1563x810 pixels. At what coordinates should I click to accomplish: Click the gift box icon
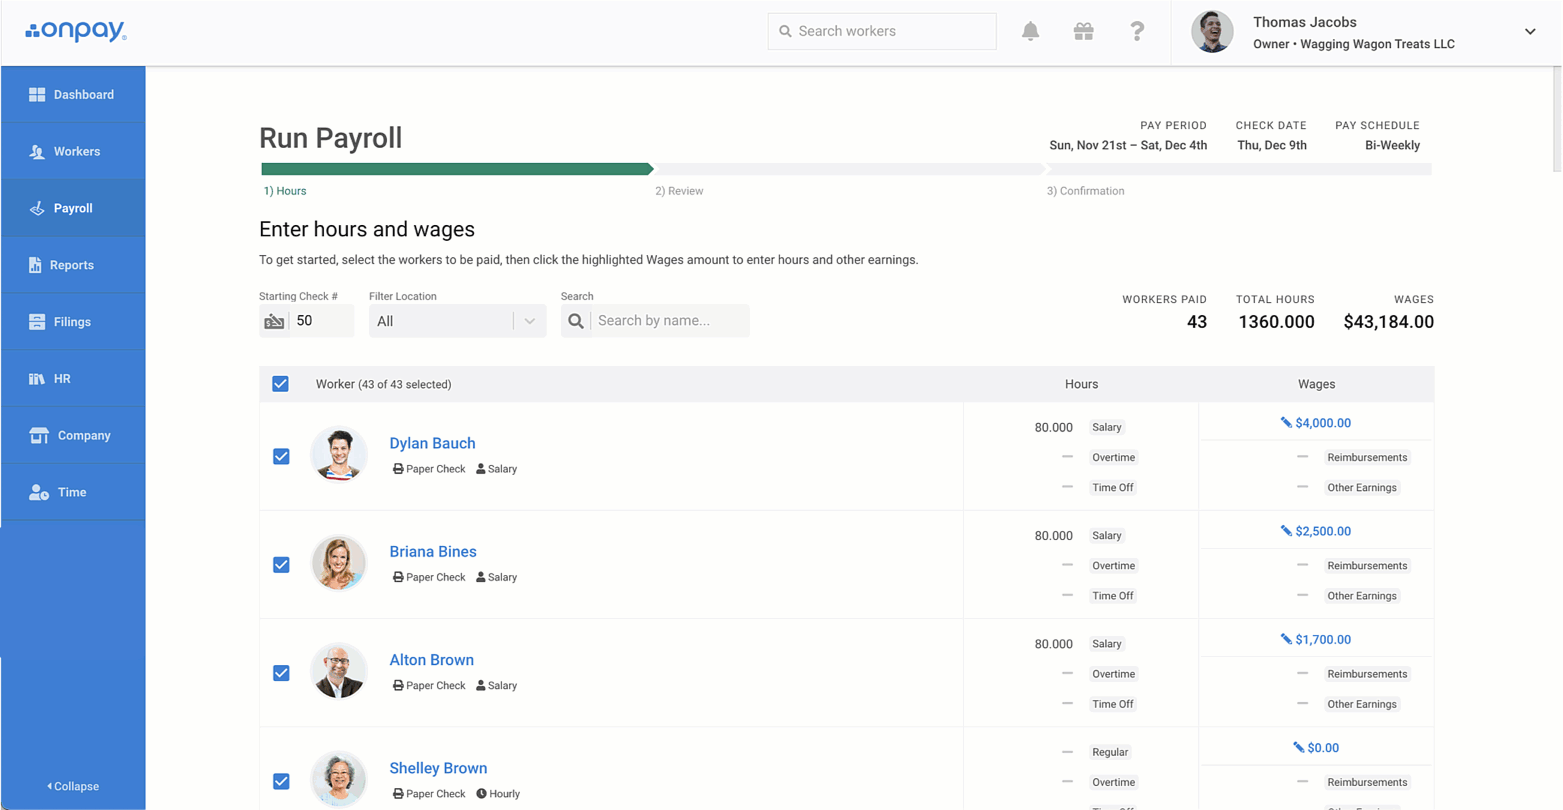point(1083,31)
